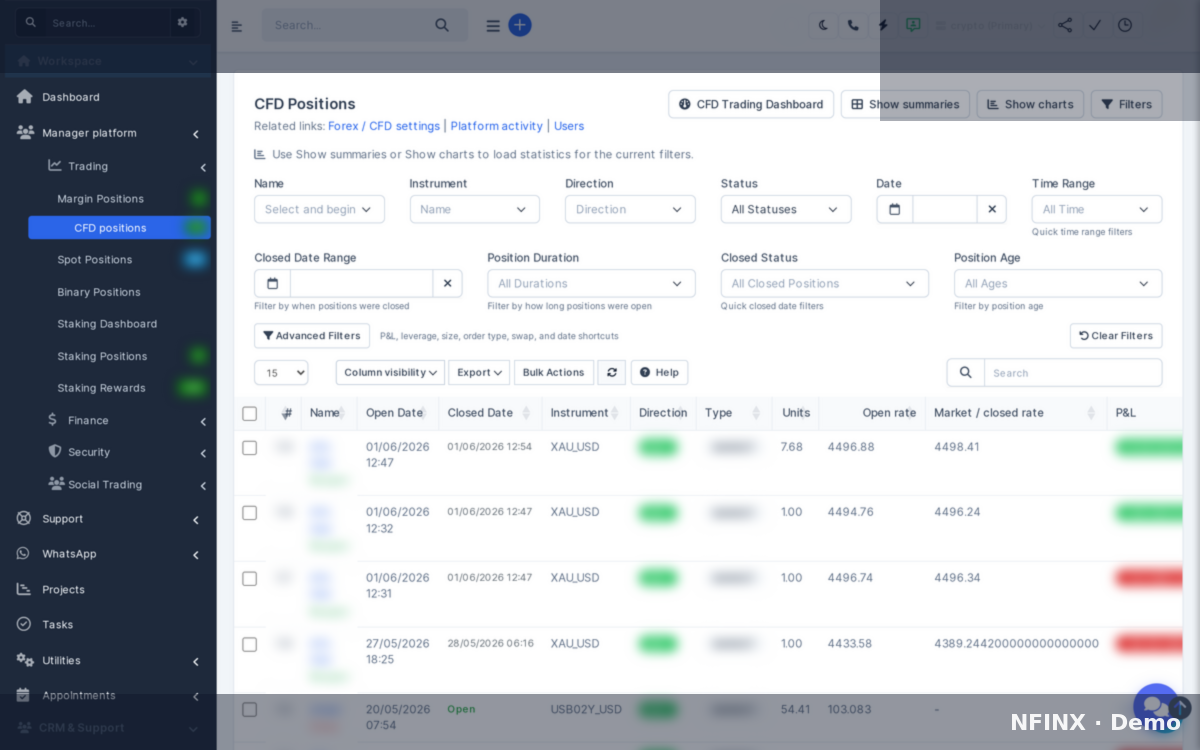The height and width of the screenshot is (750, 1200).
Task: Expand the Finance sidebar section
Action: tap(127, 420)
